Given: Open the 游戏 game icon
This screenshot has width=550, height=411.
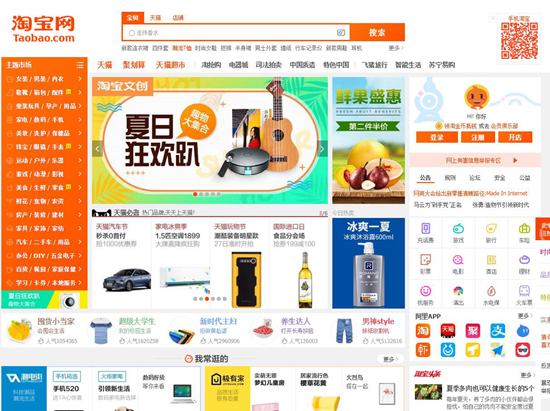Looking at the screenshot, I should (x=458, y=233).
